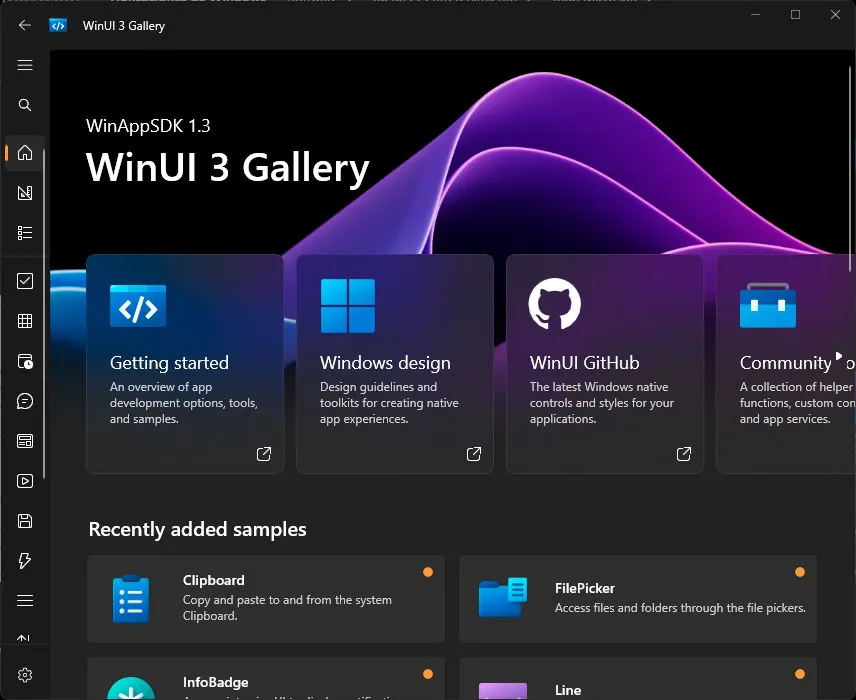
Task: Open the Motion lightning bolt sidebar icon
Action: click(x=25, y=561)
